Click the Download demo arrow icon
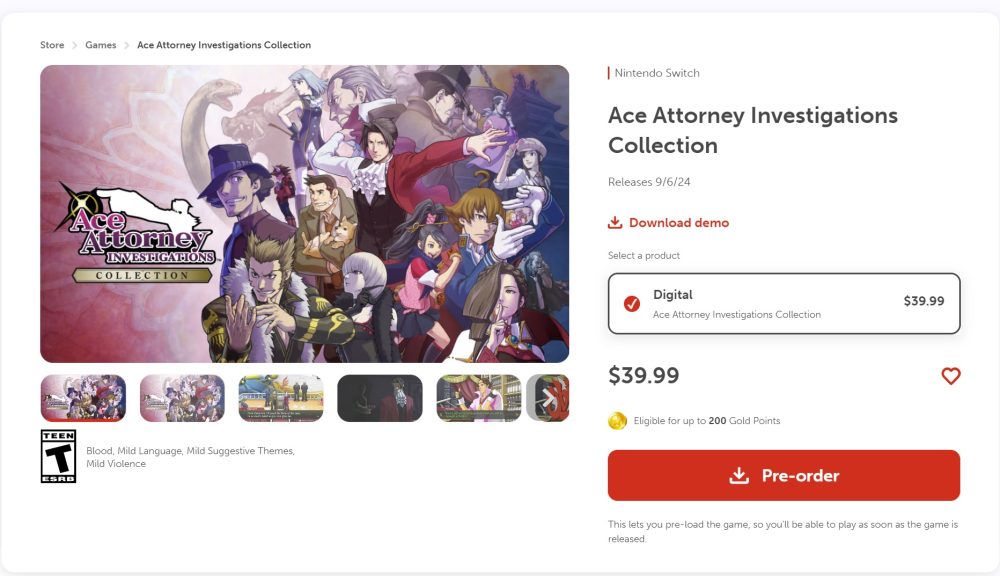This screenshot has width=1000, height=576. click(615, 223)
